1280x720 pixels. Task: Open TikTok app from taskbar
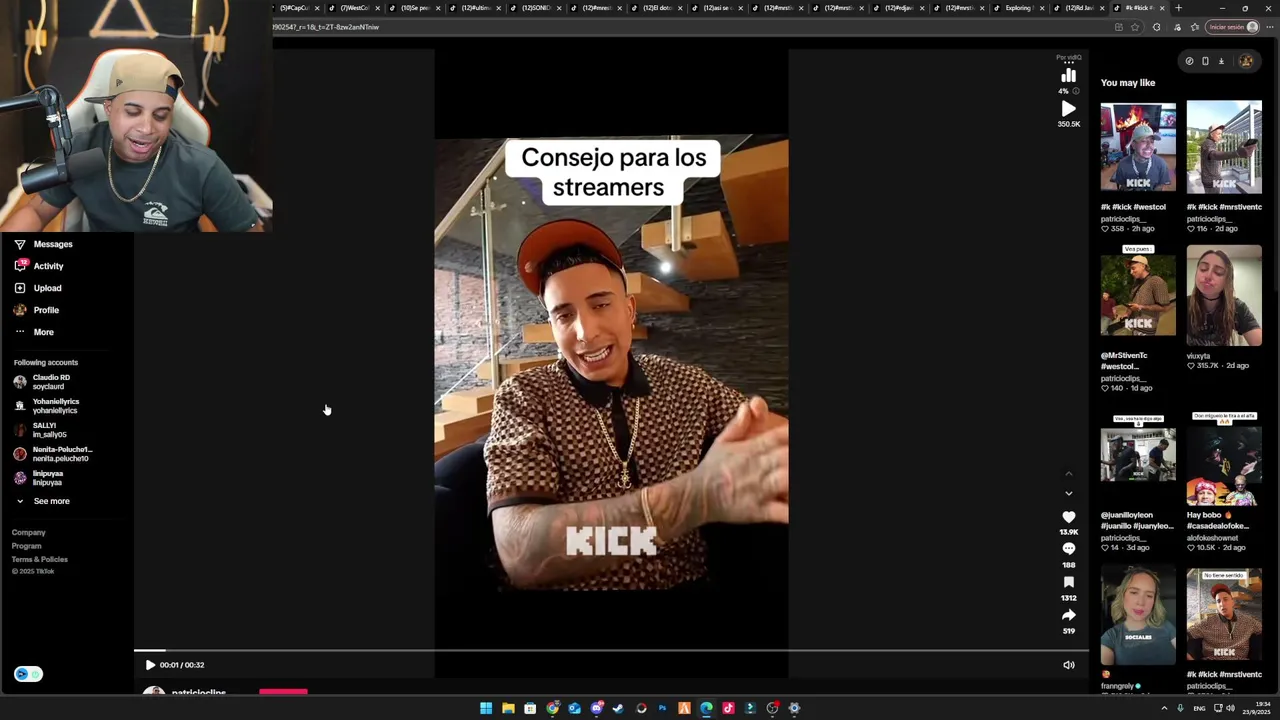click(x=728, y=708)
